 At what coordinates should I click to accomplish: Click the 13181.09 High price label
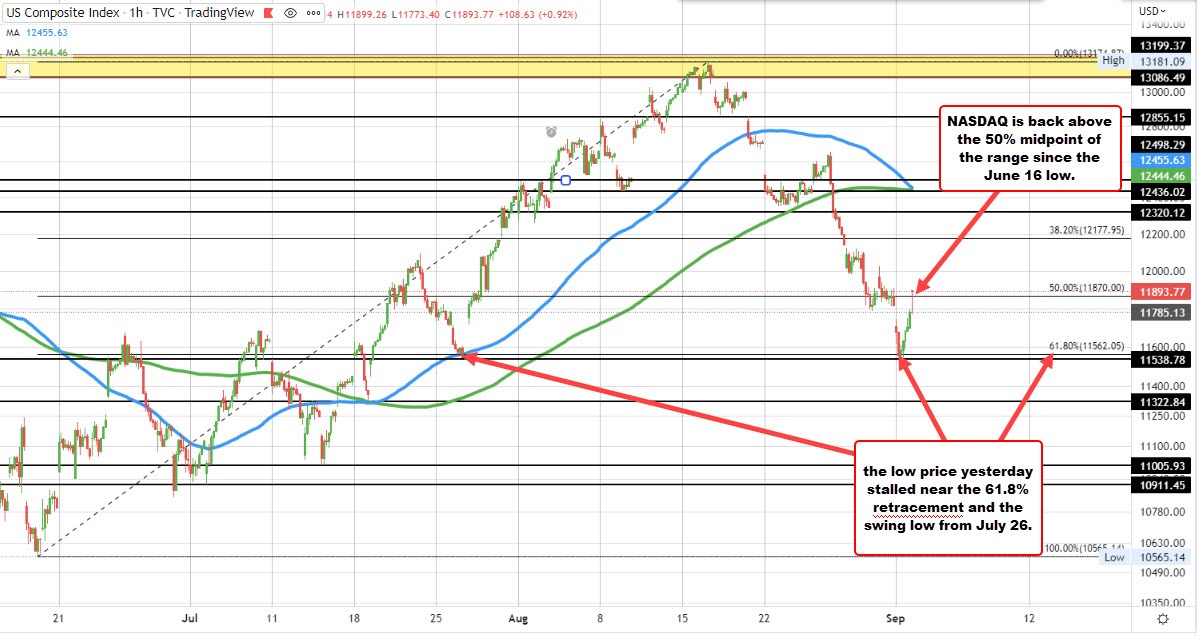(x=1162, y=61)
